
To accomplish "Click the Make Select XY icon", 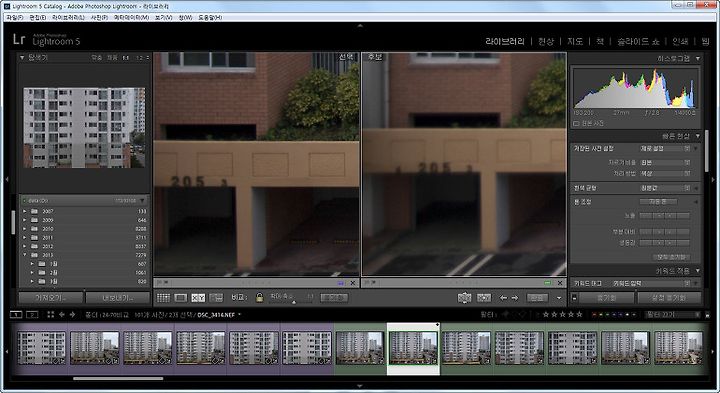I will coord(484,298).
